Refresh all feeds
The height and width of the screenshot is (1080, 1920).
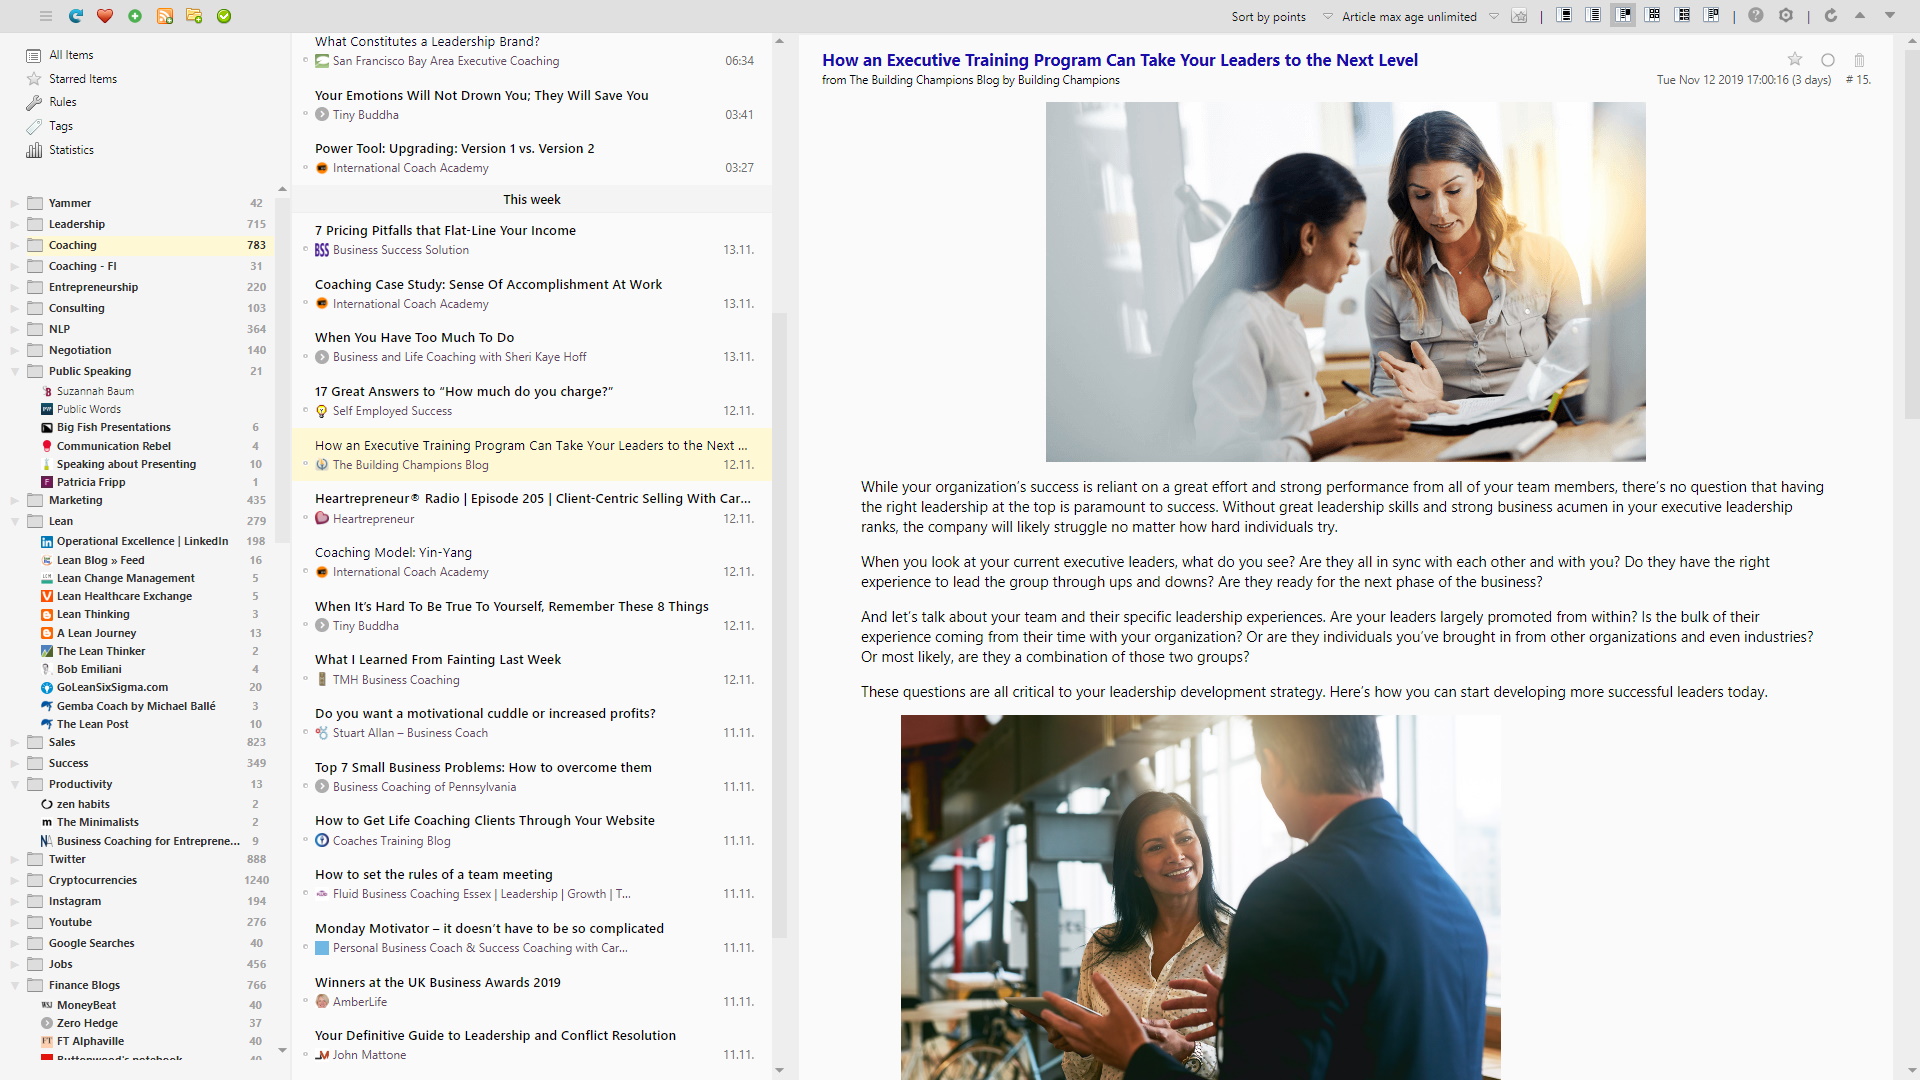click(76, 16)
